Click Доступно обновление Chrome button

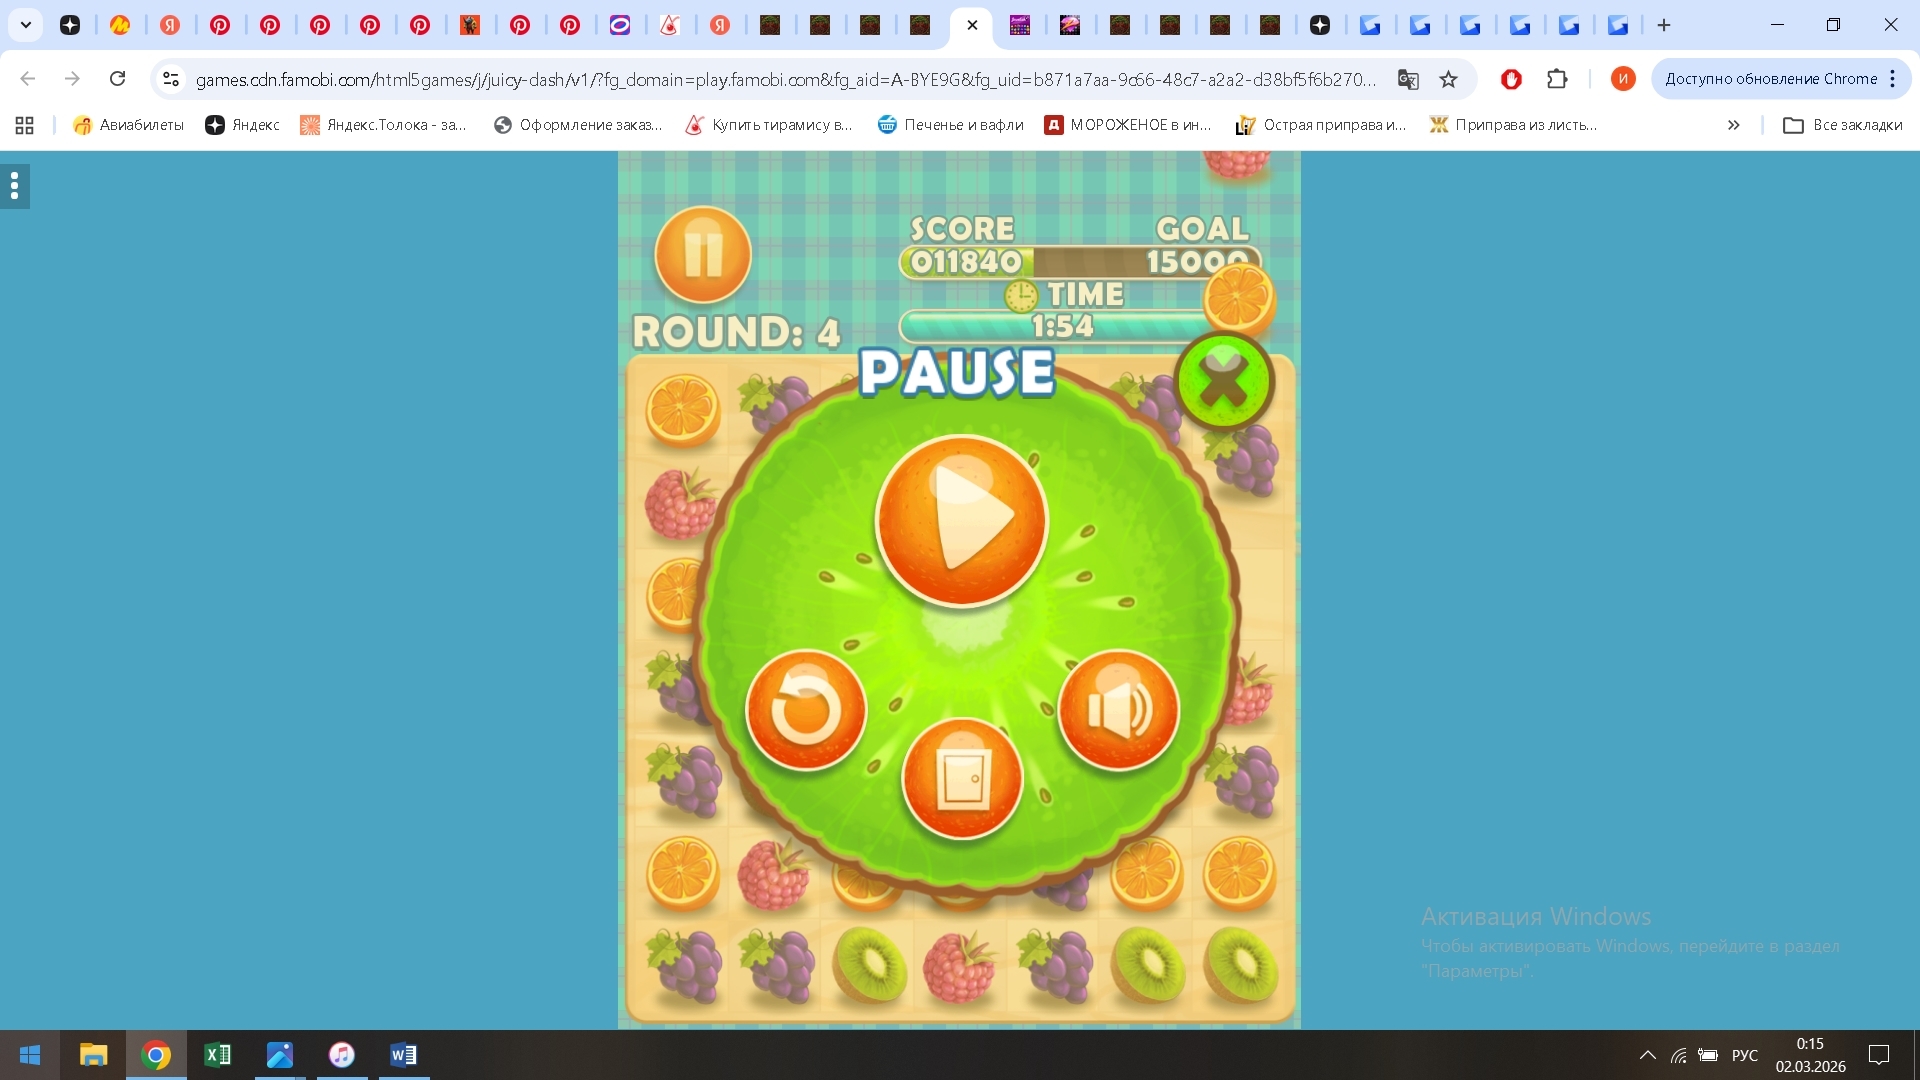(1770, 79)
